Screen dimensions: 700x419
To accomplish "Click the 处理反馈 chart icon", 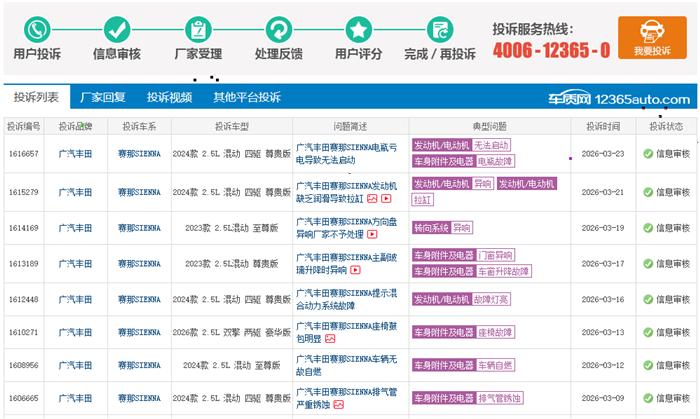I will [x=279, y=28].
